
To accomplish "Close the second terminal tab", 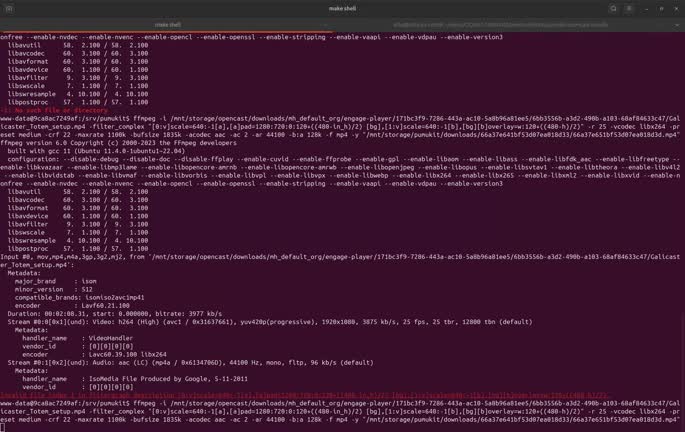I will click(x=661, y=24).
